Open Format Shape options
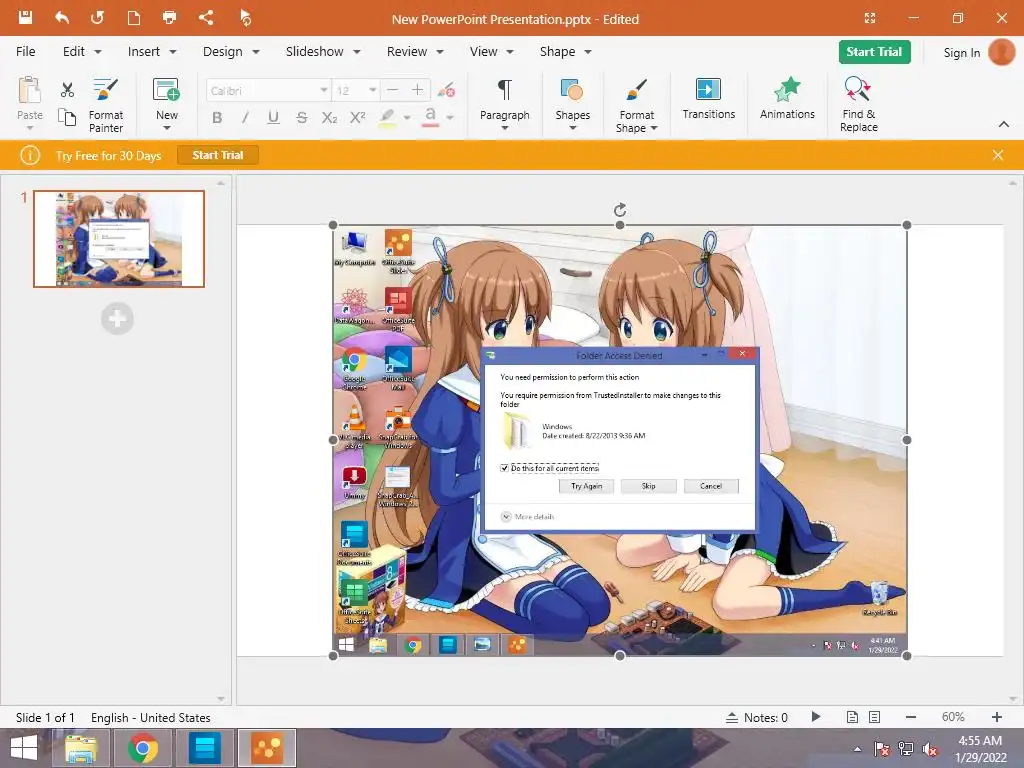 click(636, 104)
